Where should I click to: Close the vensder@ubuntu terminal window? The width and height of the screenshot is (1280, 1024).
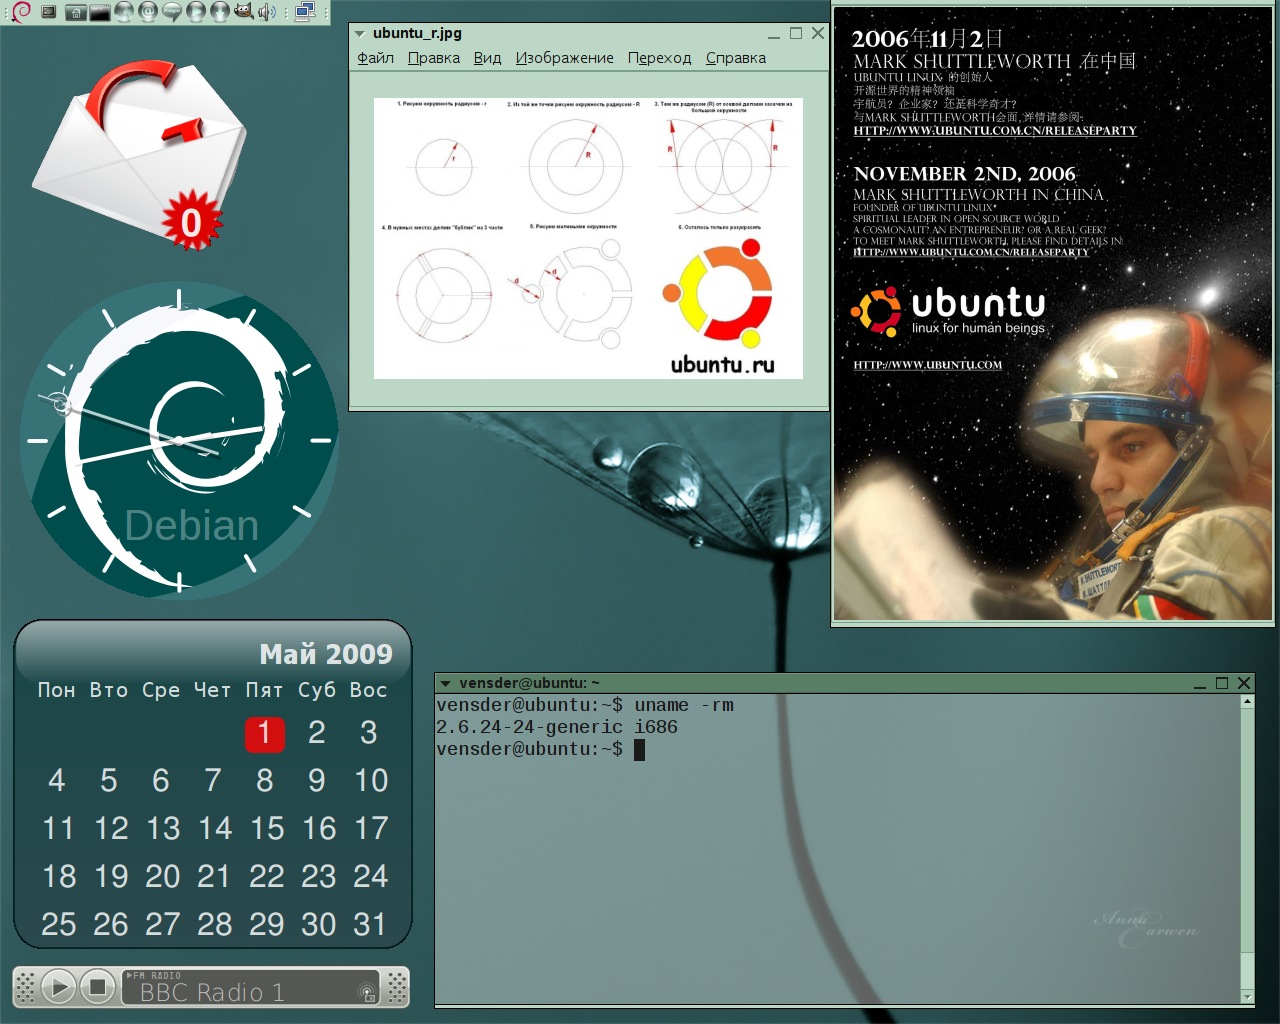(1244, 683)
